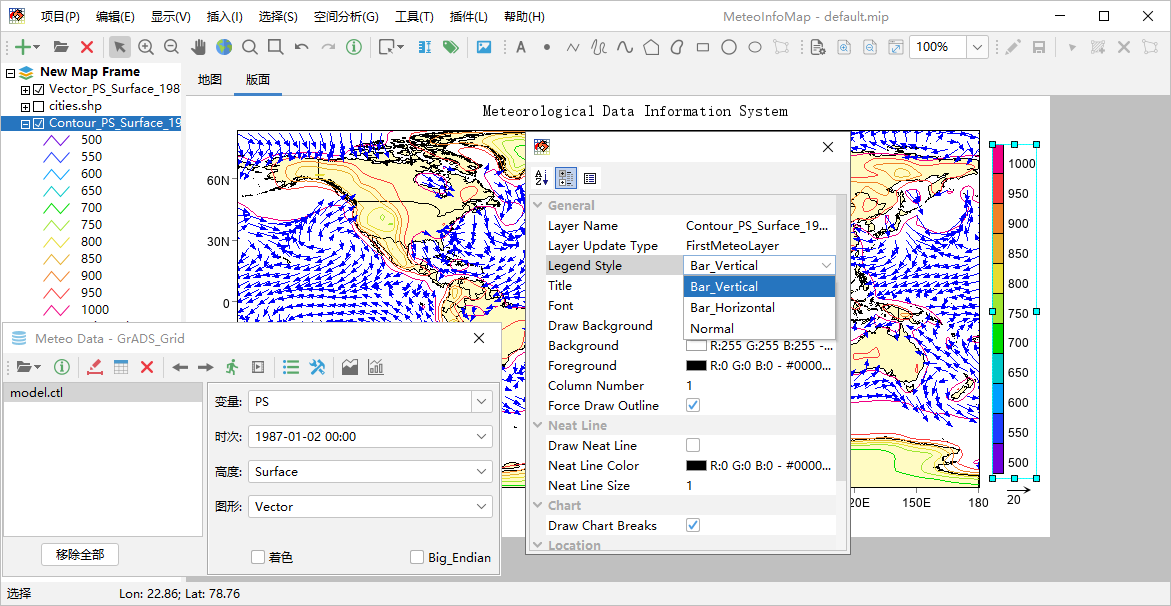
Task: Open the 图形 Vector dropdown
Action: tap(482, 507)
